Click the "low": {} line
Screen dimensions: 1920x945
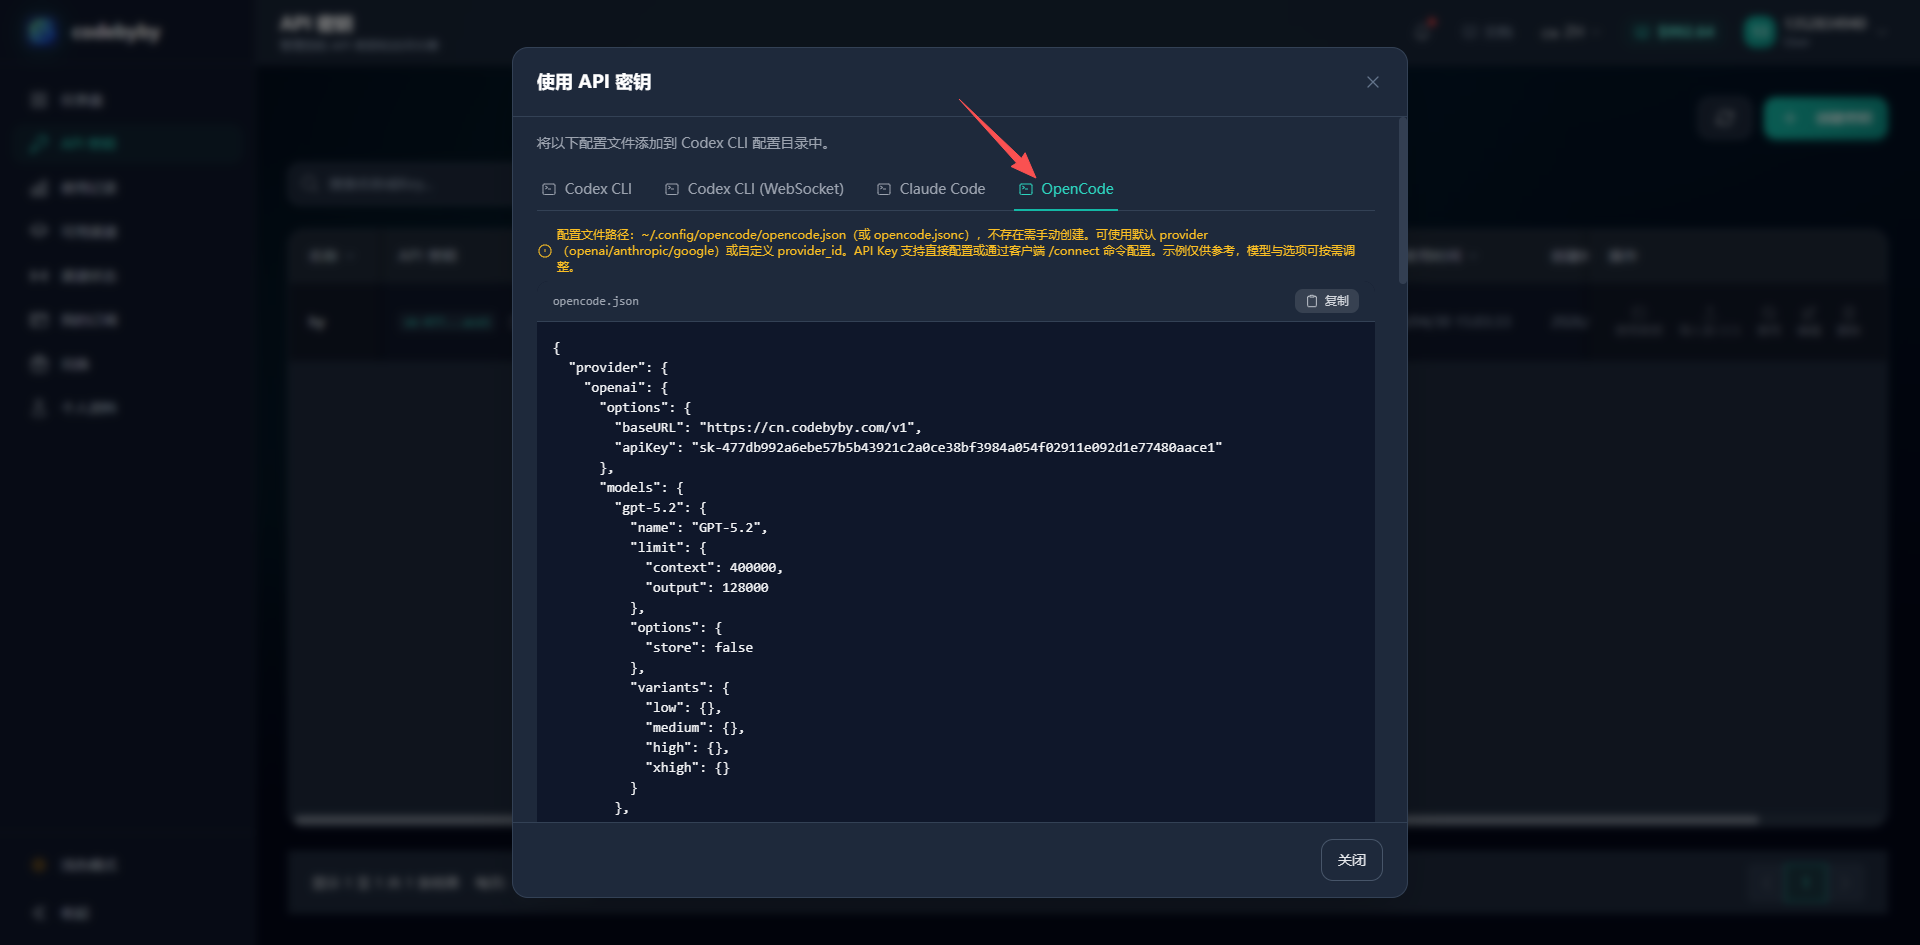coord(684,707)
